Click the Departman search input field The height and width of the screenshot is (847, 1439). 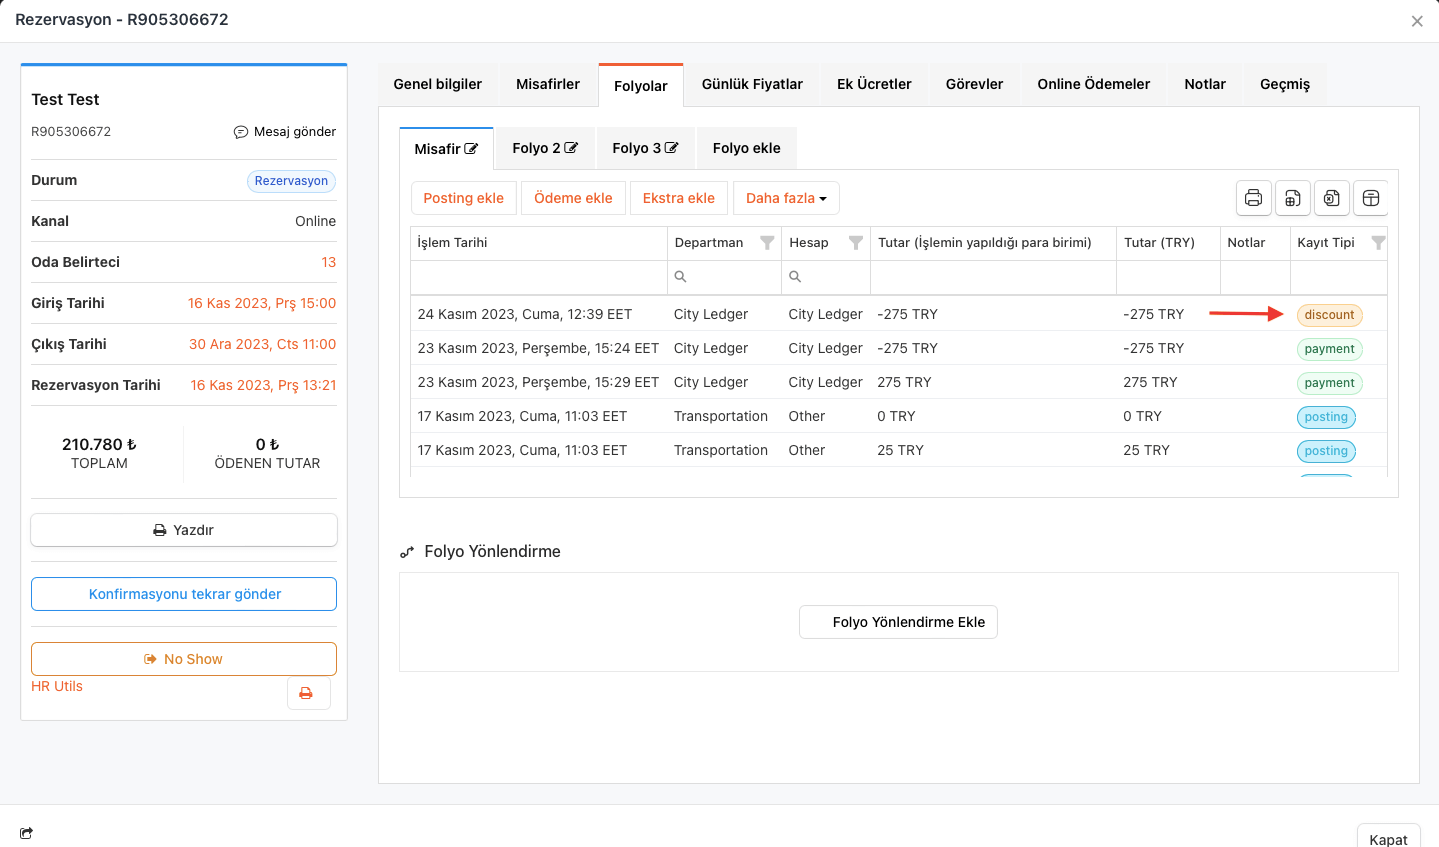tap(730, 277)
